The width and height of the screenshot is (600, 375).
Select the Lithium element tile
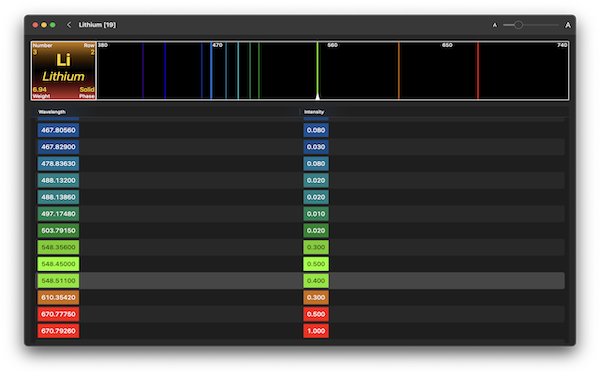click(x=64, y=70)
